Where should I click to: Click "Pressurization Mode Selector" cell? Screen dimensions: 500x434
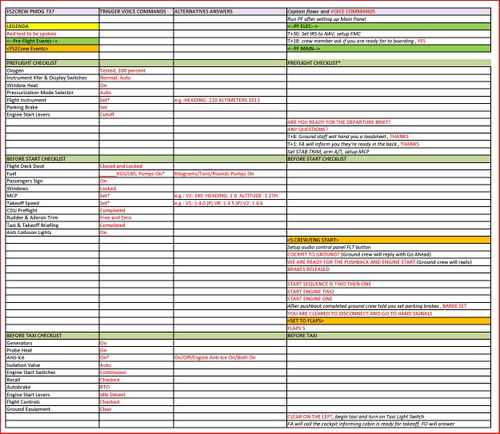coord(52,92)
